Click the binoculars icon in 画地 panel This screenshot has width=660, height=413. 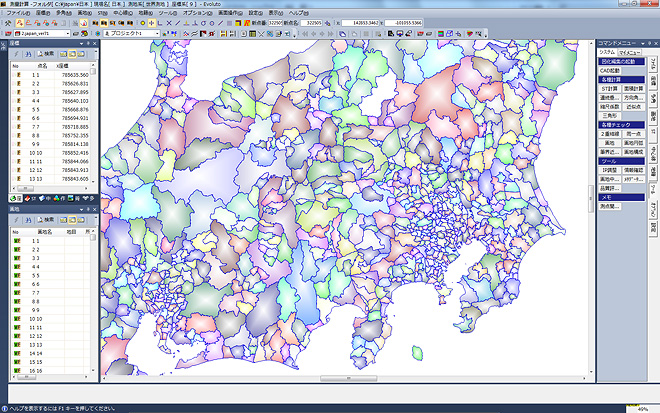(x=28, y=220)
